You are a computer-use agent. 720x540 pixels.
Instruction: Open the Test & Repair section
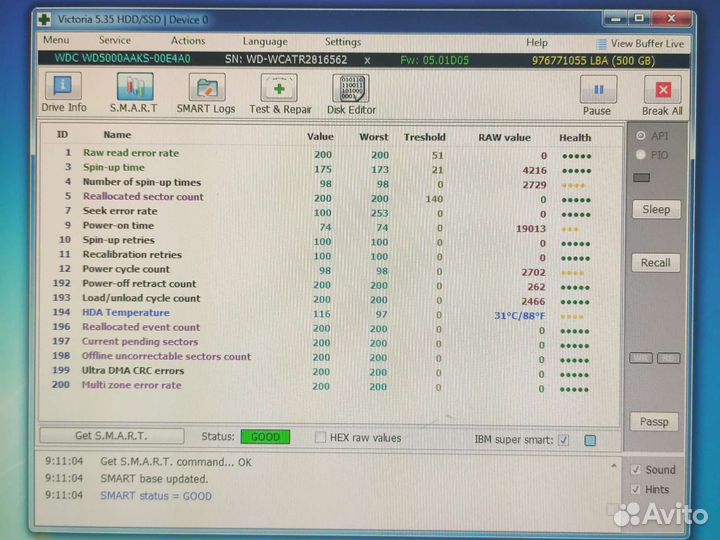tap(280, 93)
